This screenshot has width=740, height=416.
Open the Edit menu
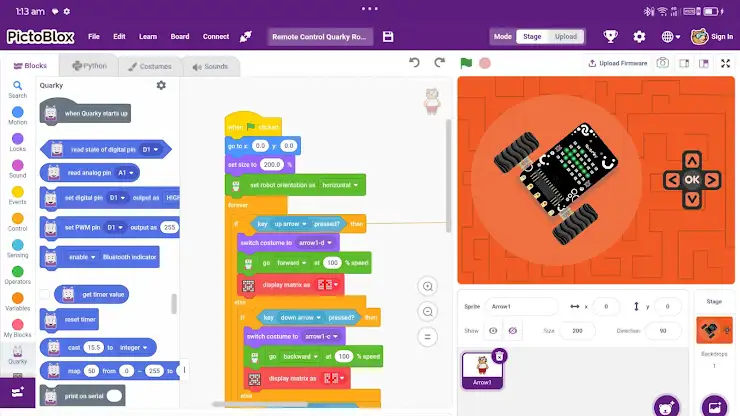pos(119,36)
